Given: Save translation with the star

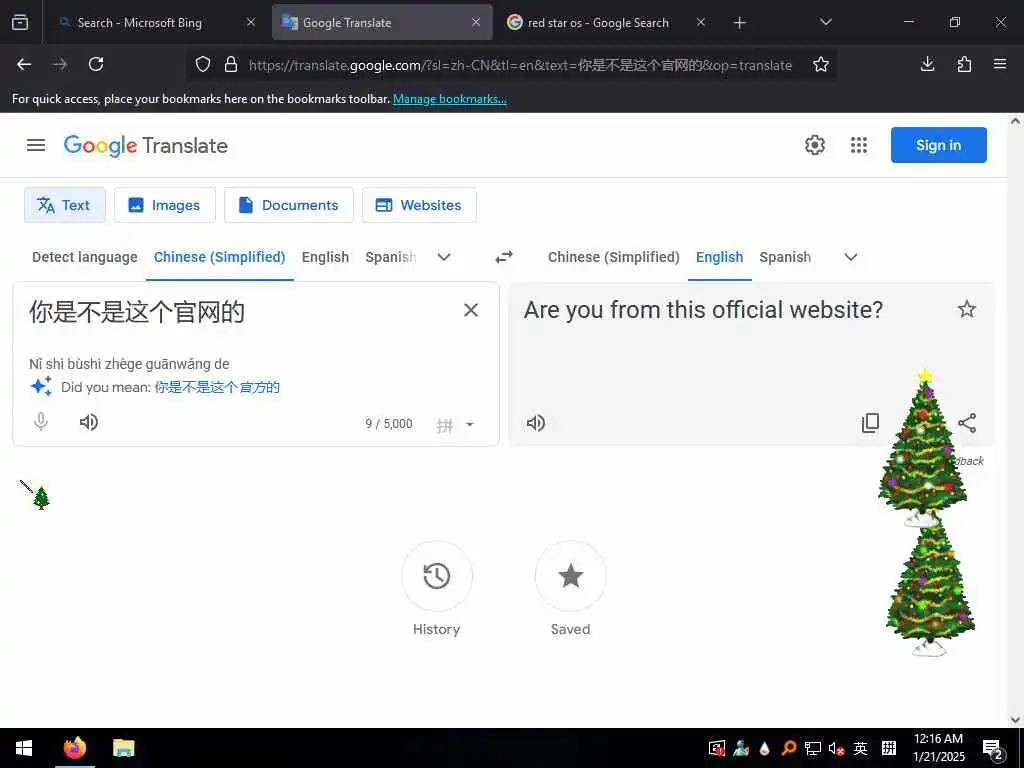Looking at the screenshot, I should tap(967, 309).
